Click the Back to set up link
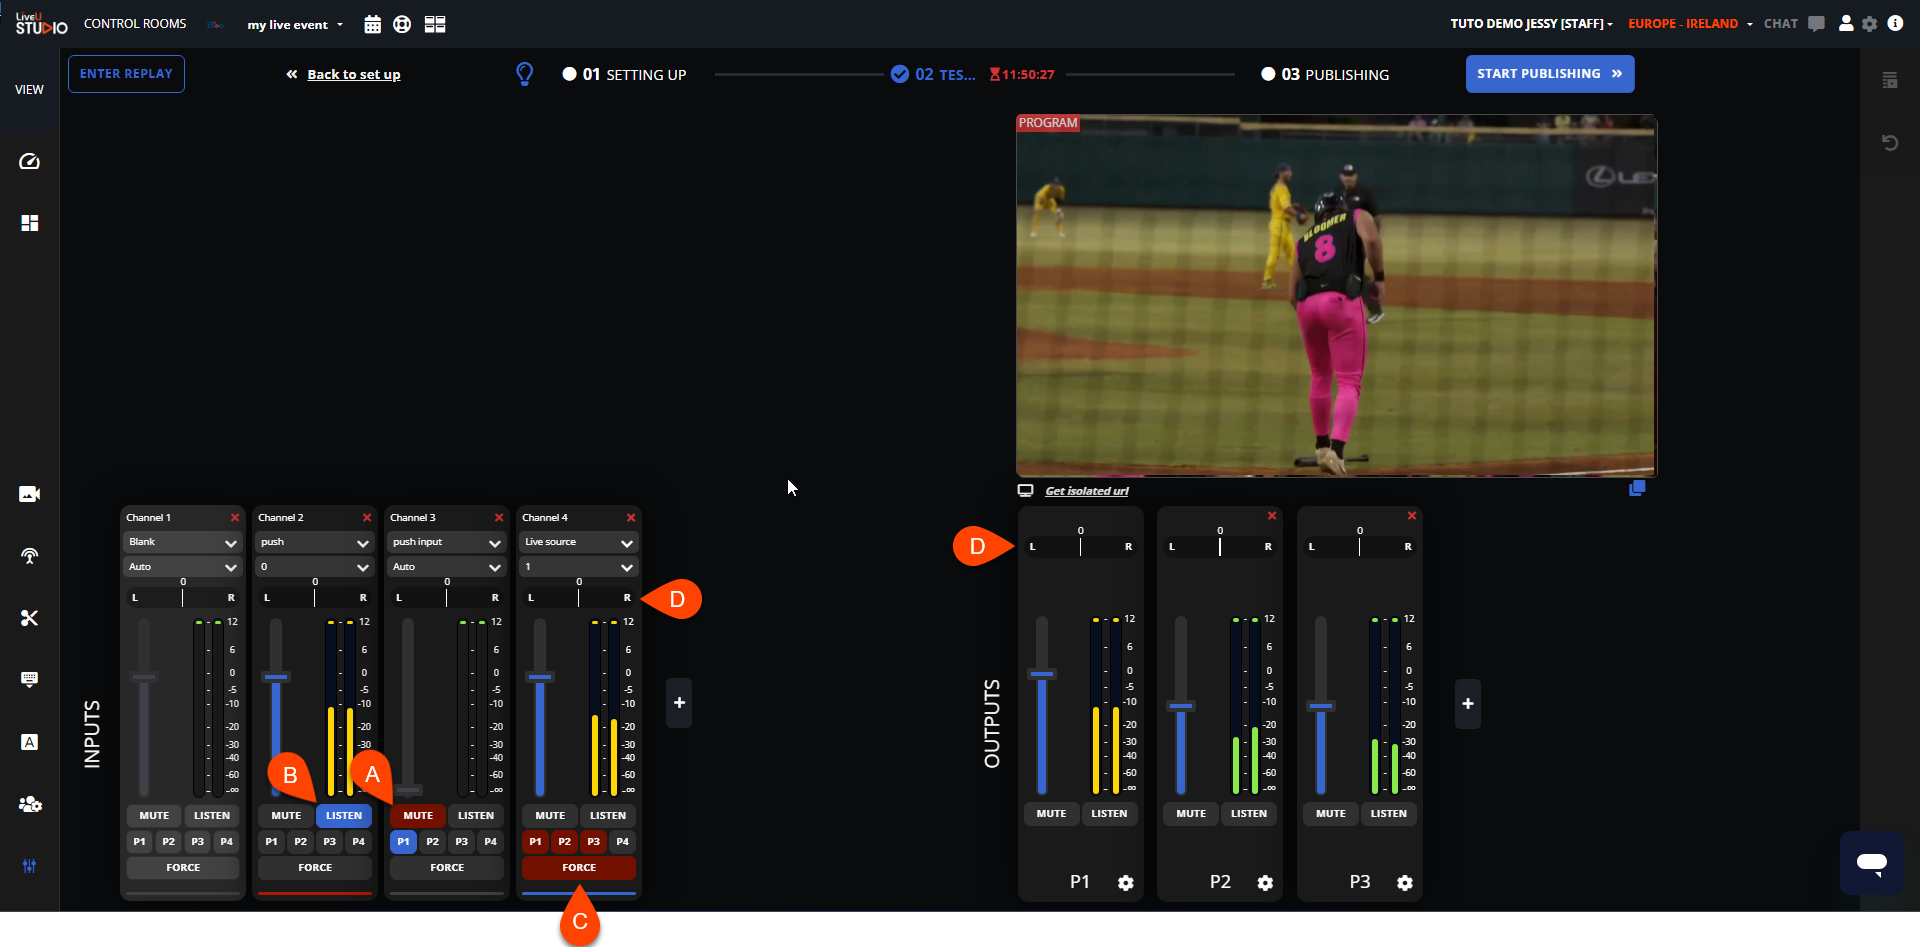Image resolution: width=1920 pixels, height=947 pixels. (353, 74)
